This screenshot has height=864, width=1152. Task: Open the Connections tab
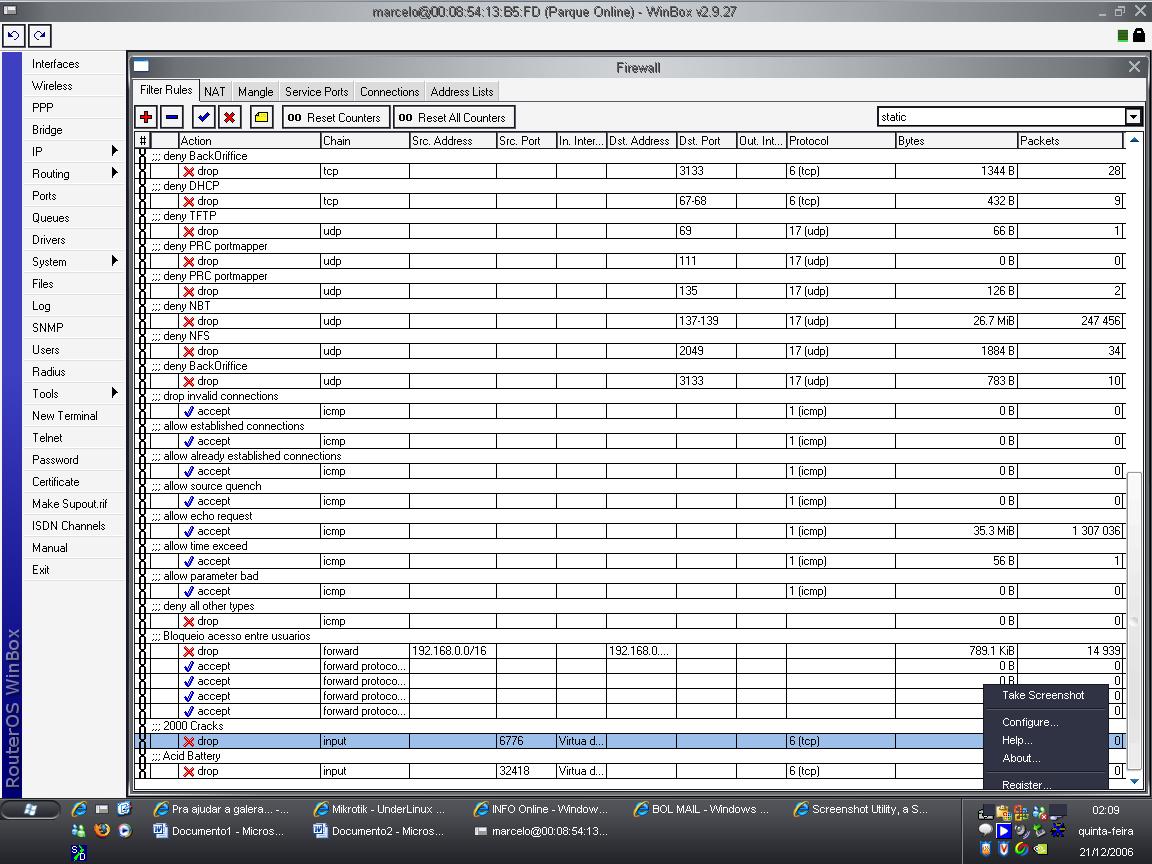(x=389, y=91)
